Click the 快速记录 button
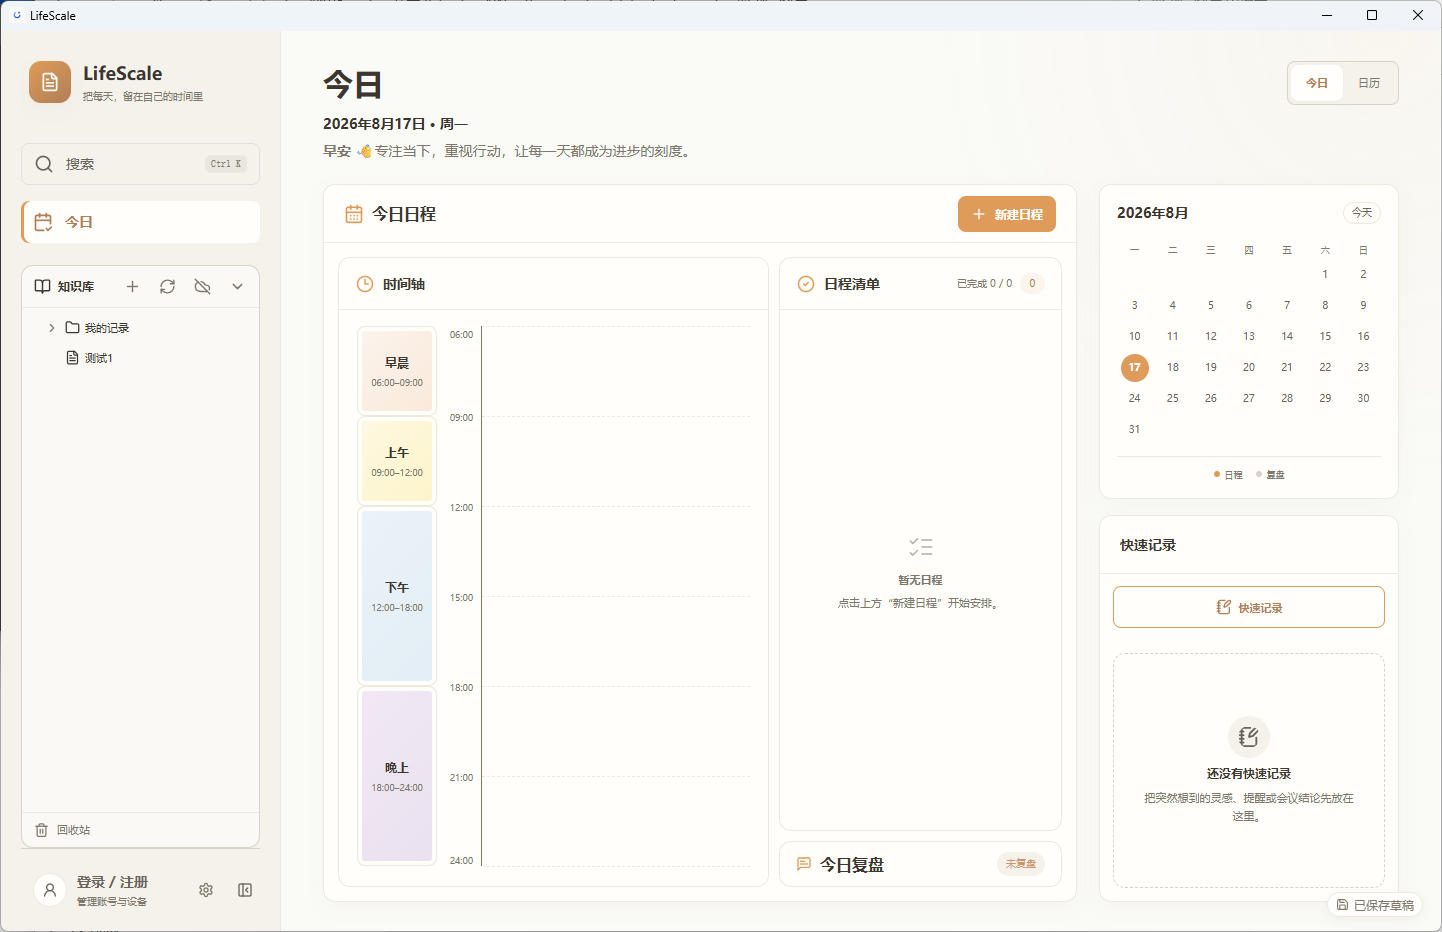Image resolution: width=1442 pixels, height=932 pixels. (x=1249, y=607)
